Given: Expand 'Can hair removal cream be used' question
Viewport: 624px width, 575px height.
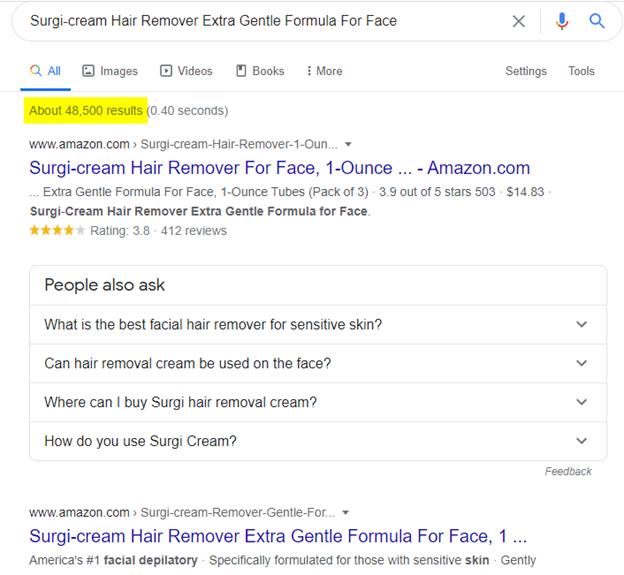Looking at the screenshot, I should click(x=318, y=364).
